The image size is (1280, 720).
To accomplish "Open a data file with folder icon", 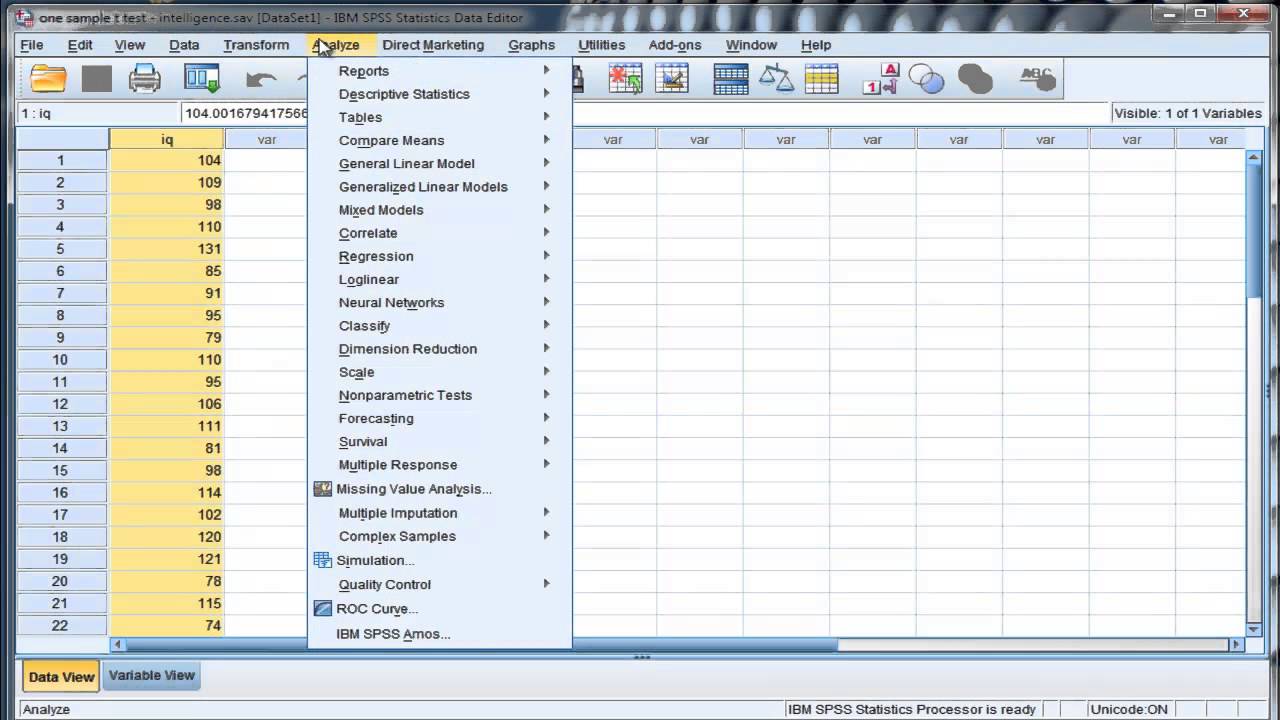I will coord(47,79).
